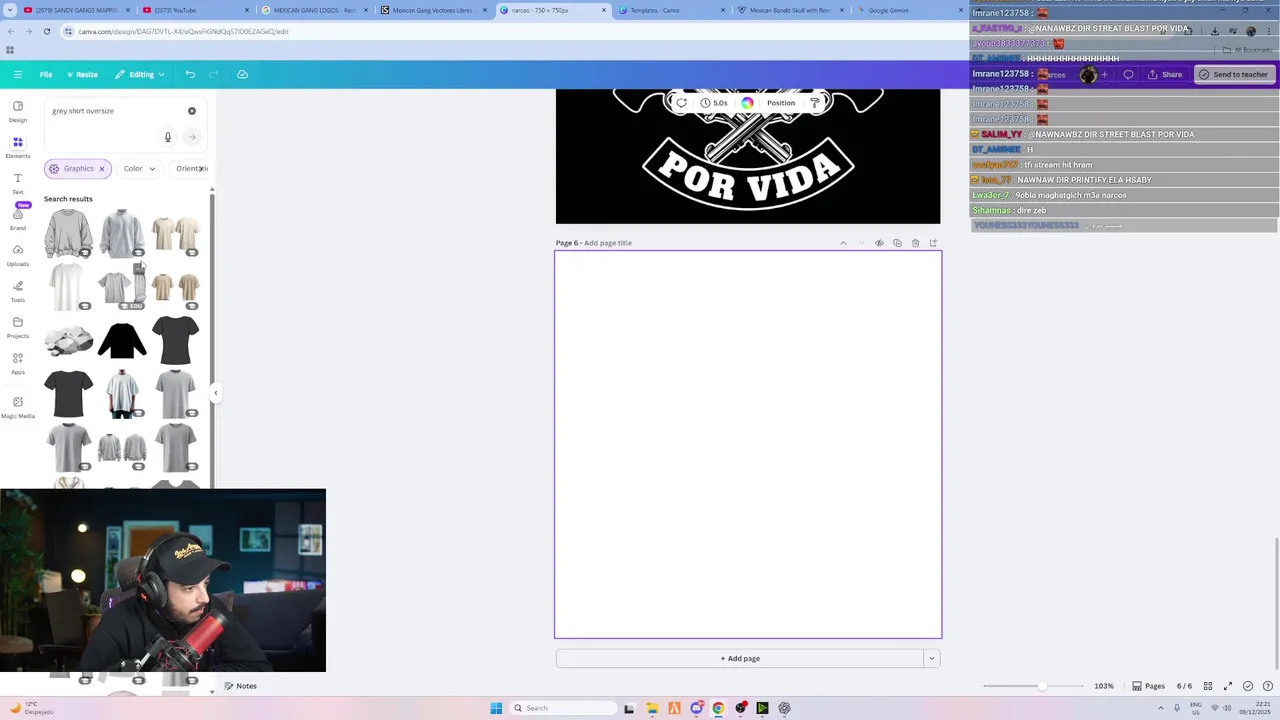Click the search field containing 'grey shirt oversize'

115,111
